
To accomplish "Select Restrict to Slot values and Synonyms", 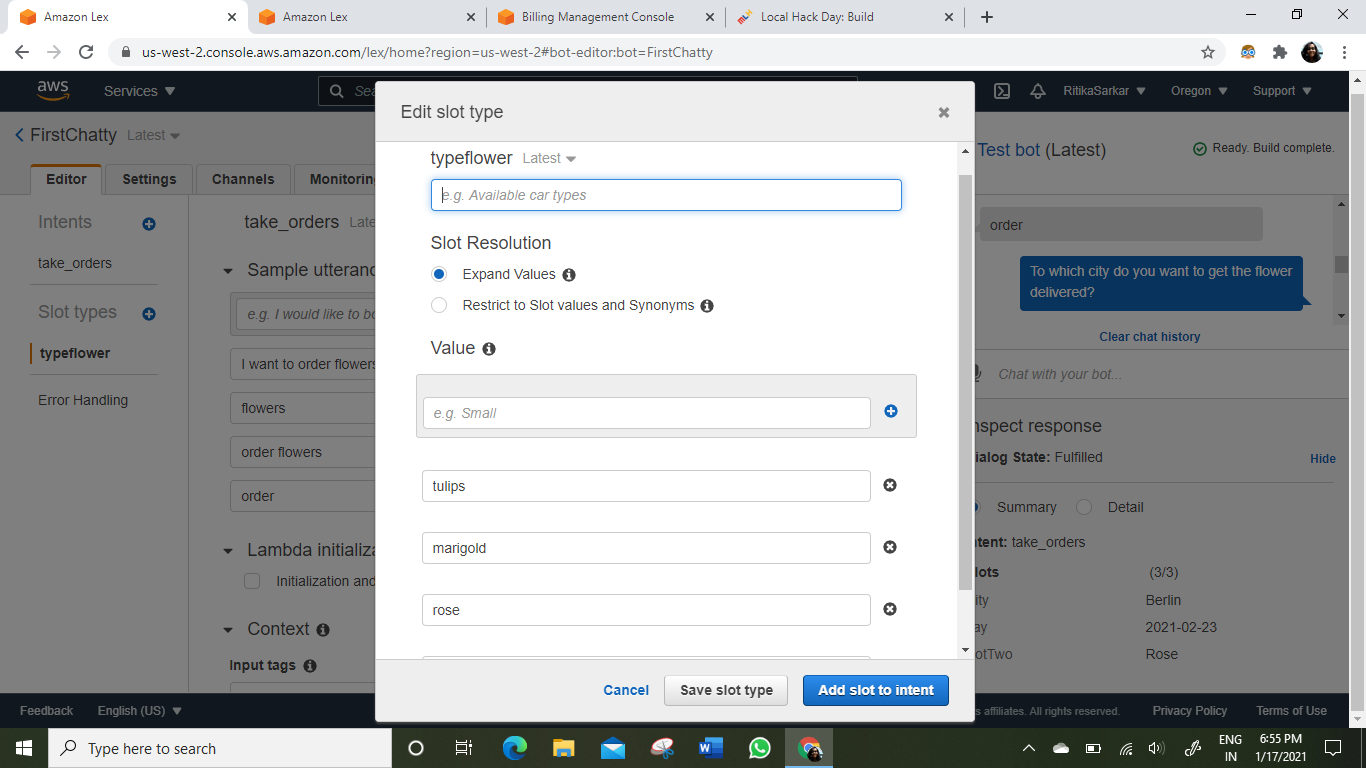I will 439,305.
